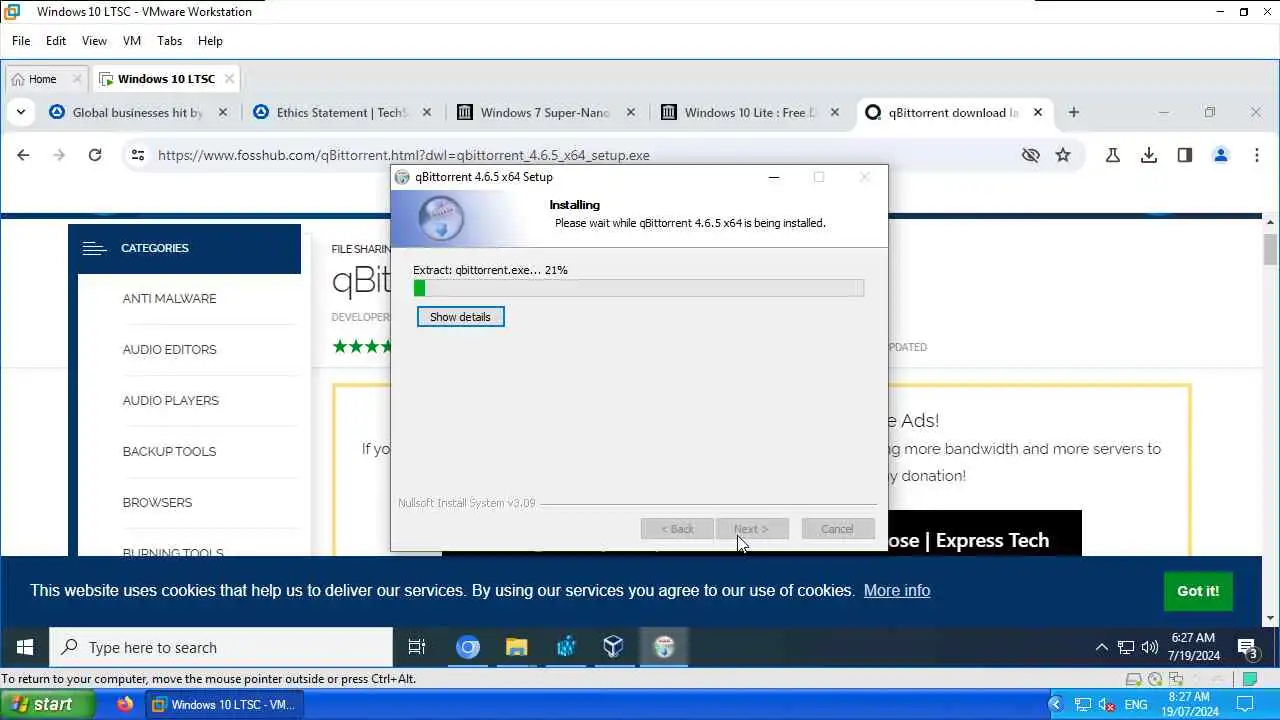Click guest volume speaker icon
Image resolution: width=1280 pixels, height=720 pixels.
coord(1149,647)
